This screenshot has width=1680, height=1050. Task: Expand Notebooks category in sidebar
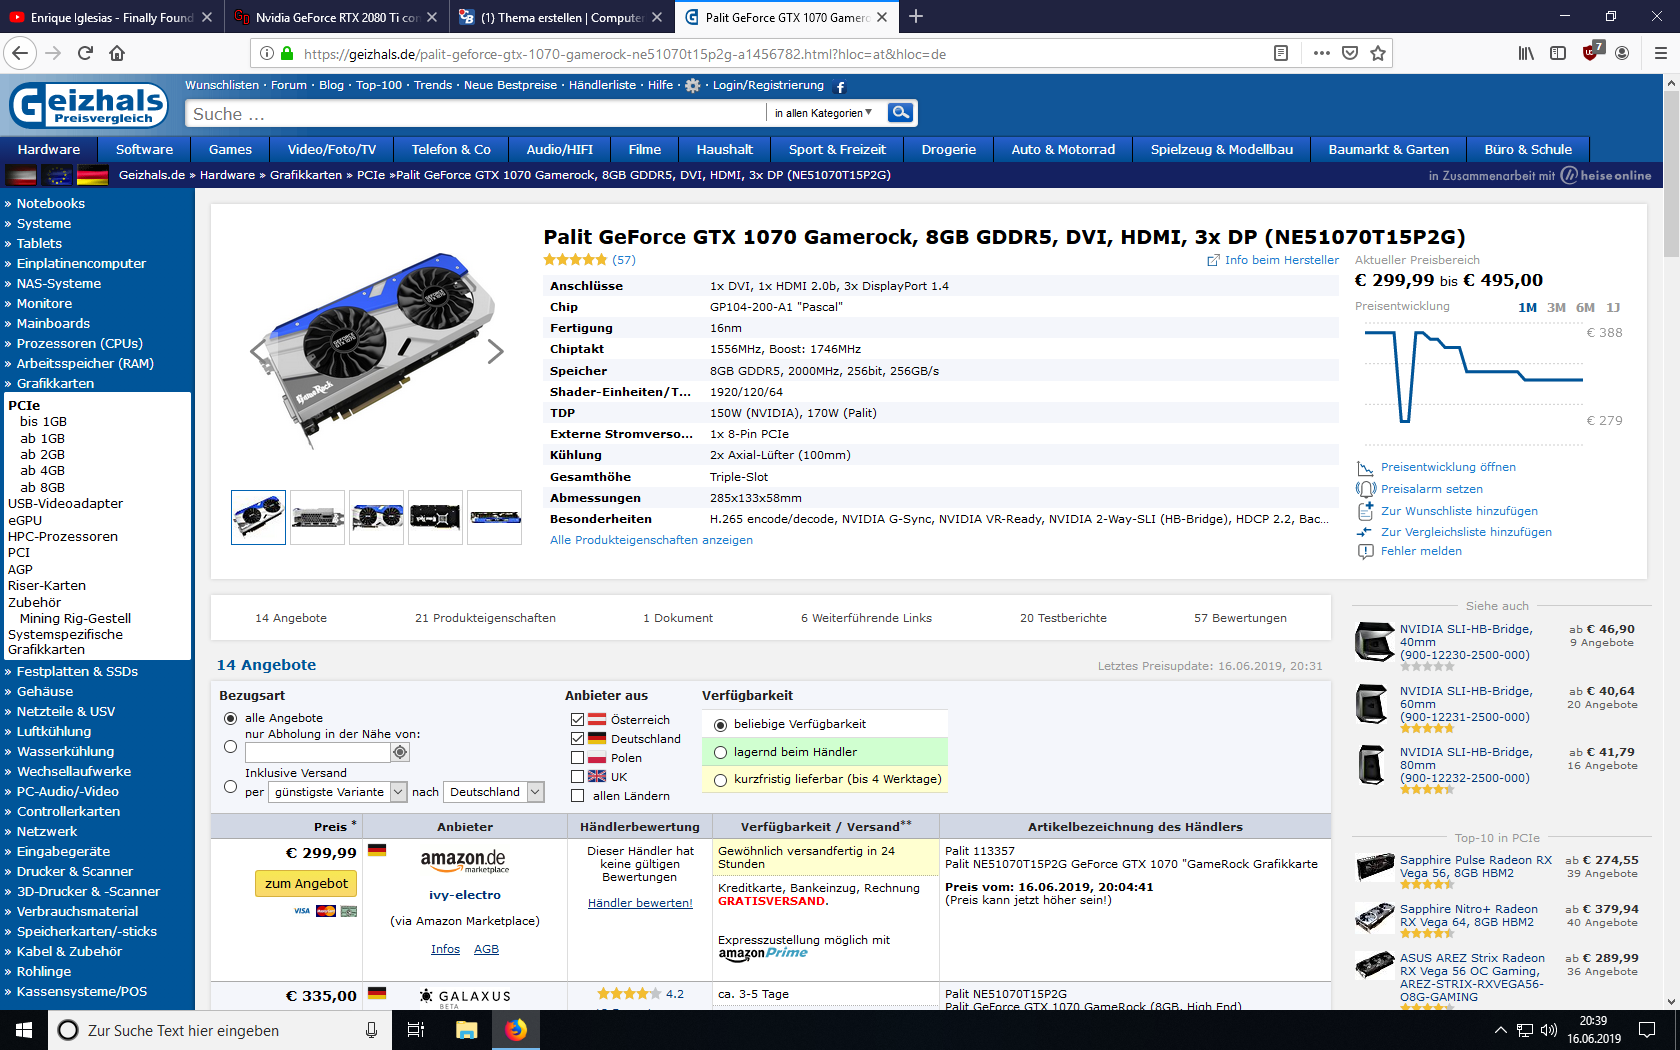tap(50, 204)
